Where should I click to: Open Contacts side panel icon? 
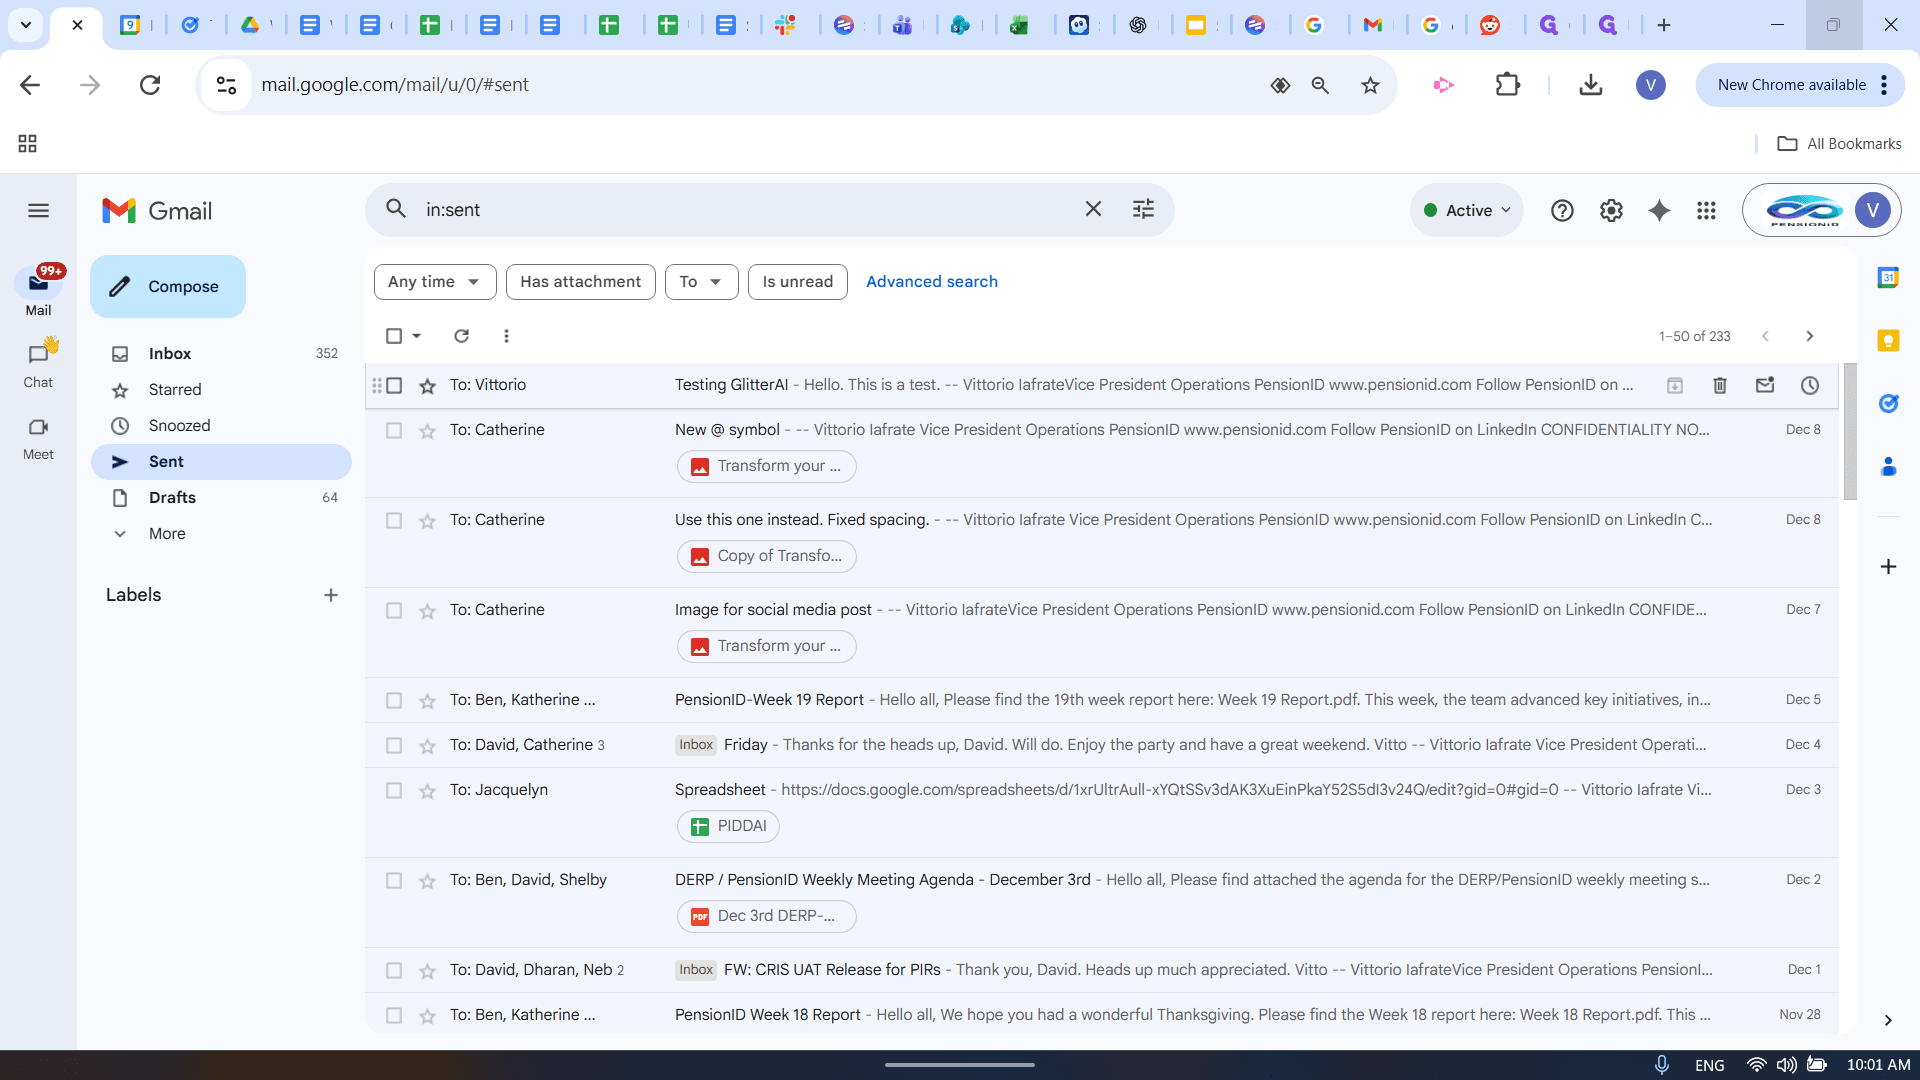pos(1888,466)
